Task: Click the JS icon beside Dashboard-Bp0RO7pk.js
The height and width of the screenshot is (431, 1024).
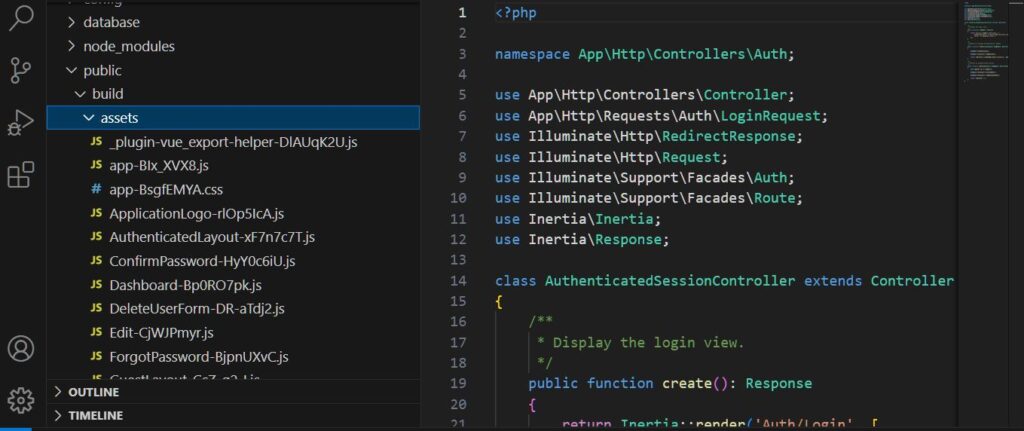Action: point(97,285)
